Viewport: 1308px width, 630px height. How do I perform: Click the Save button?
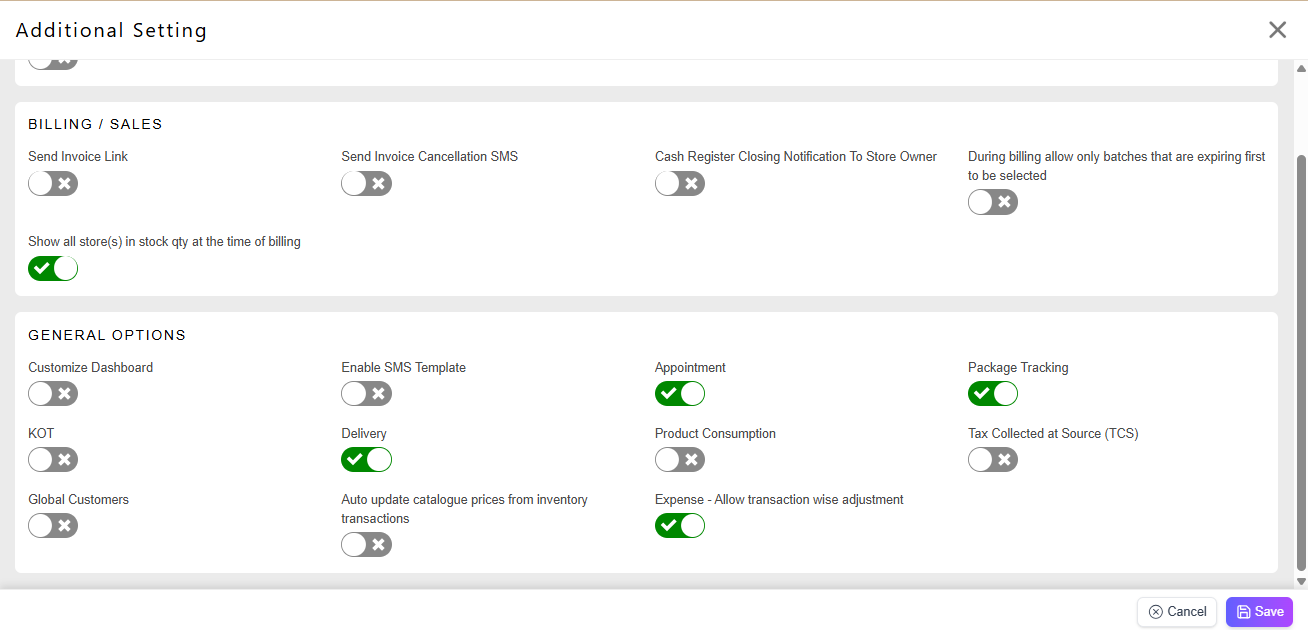tap(1259, 612)
